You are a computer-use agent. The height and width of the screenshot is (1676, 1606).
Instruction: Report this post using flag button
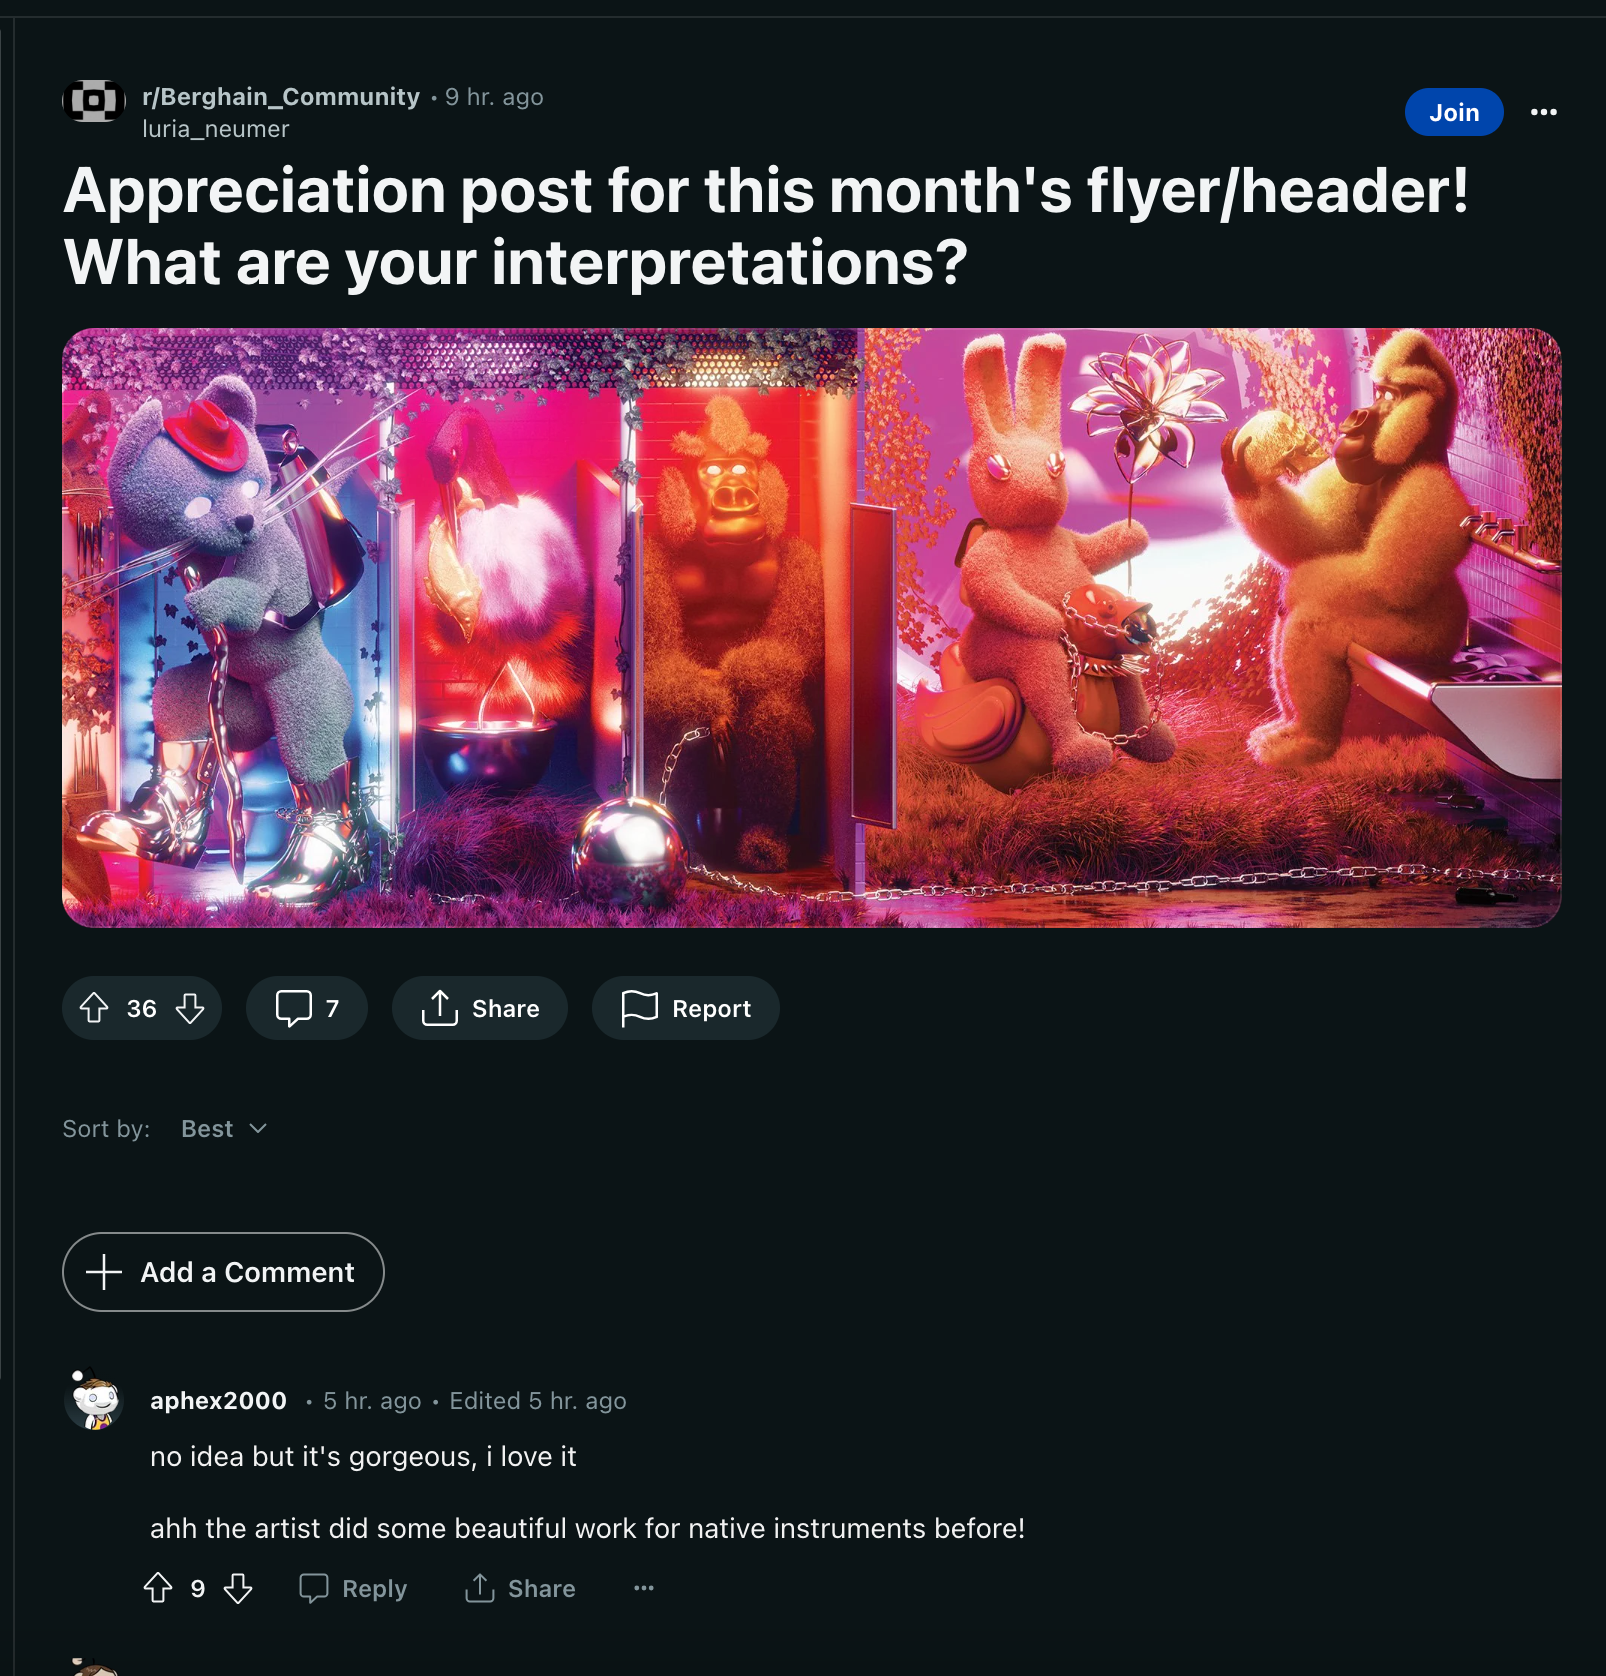pos(686,1008)
